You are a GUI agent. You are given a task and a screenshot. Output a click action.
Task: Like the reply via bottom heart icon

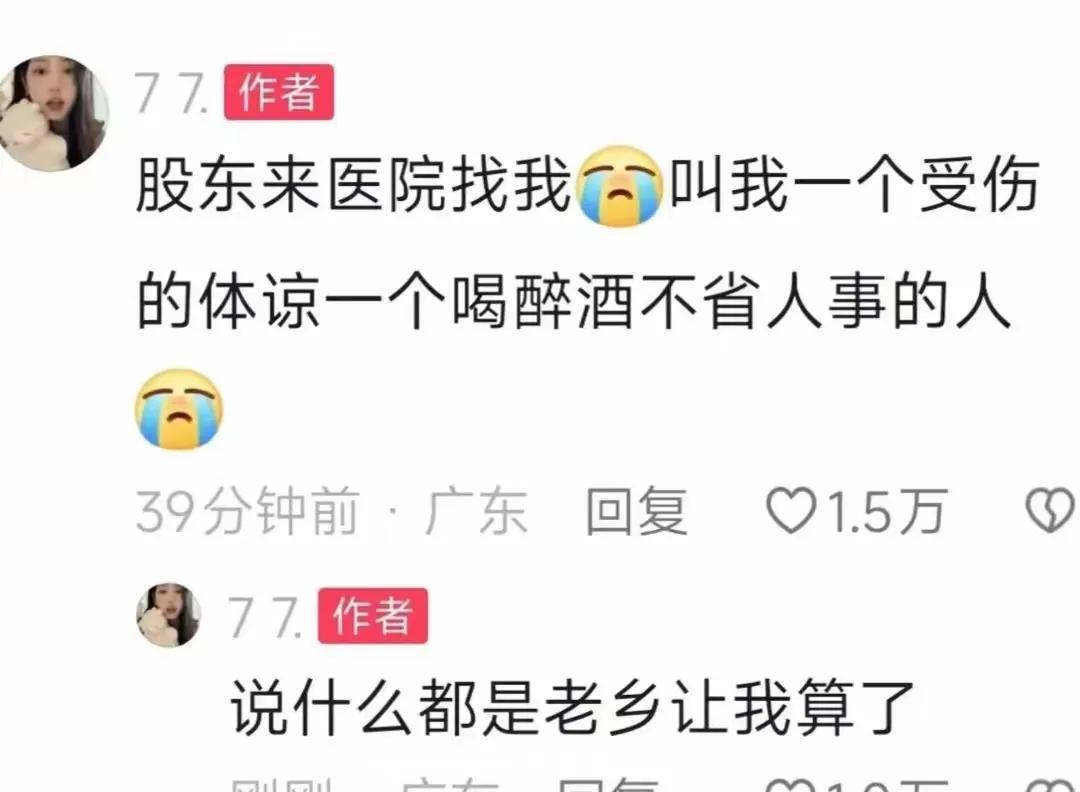791,785
